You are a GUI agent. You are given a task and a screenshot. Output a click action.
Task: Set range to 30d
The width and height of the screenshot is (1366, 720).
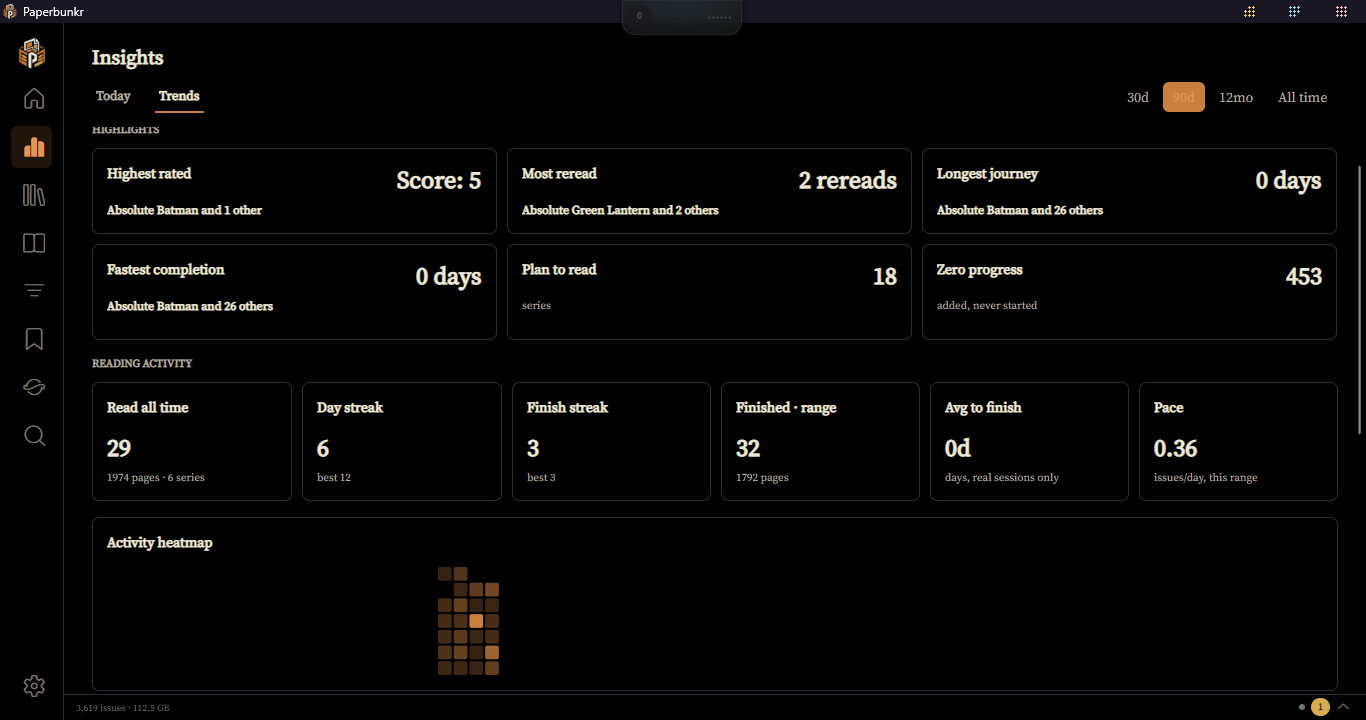[x=1138, y=97]
